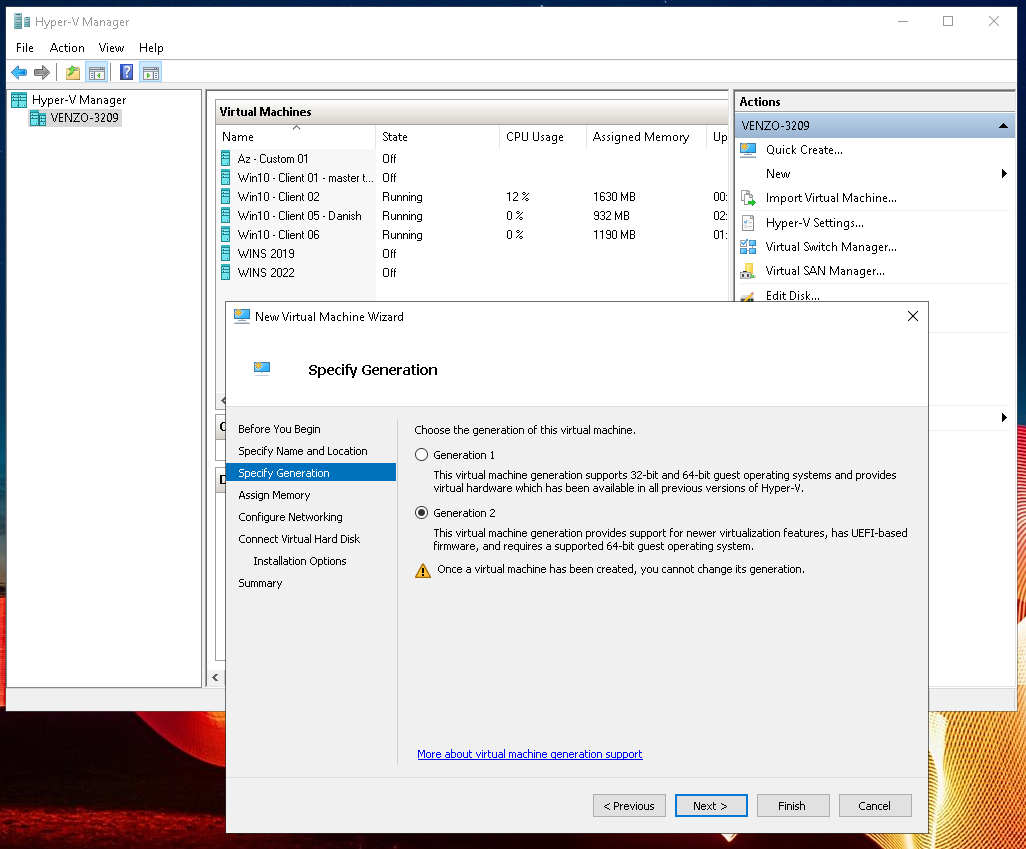The width and height of the screenshot is (1026, 849).
Task: Open Hyper-V Settings action
Action: [815, 223]
